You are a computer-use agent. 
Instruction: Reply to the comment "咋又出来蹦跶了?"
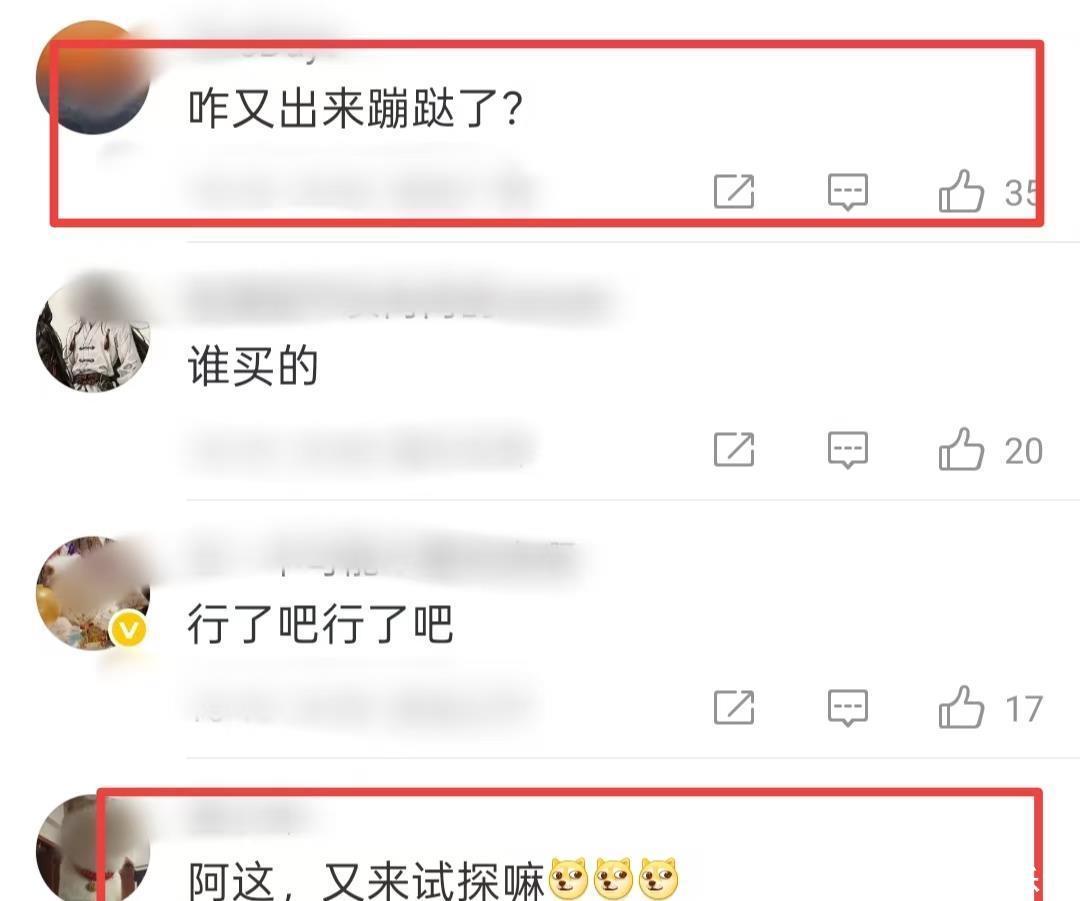pyautogui.click(x=848, y=191)
